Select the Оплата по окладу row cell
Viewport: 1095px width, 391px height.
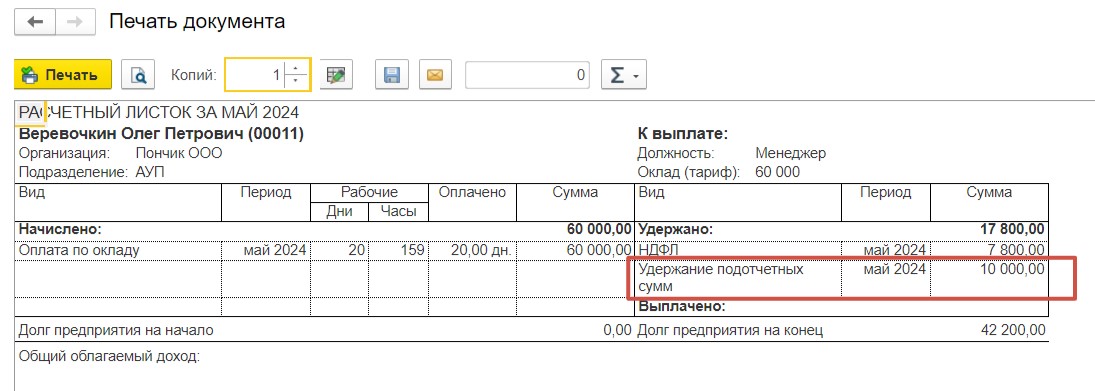coord(119,249)
